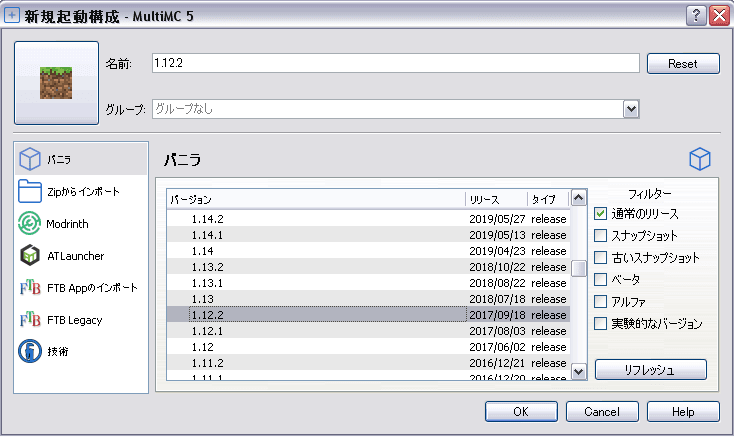This screenshot has width=734, height=437.
Task: Select the ATLauncher label in sidebar
Action: click(x=75, y=256)
